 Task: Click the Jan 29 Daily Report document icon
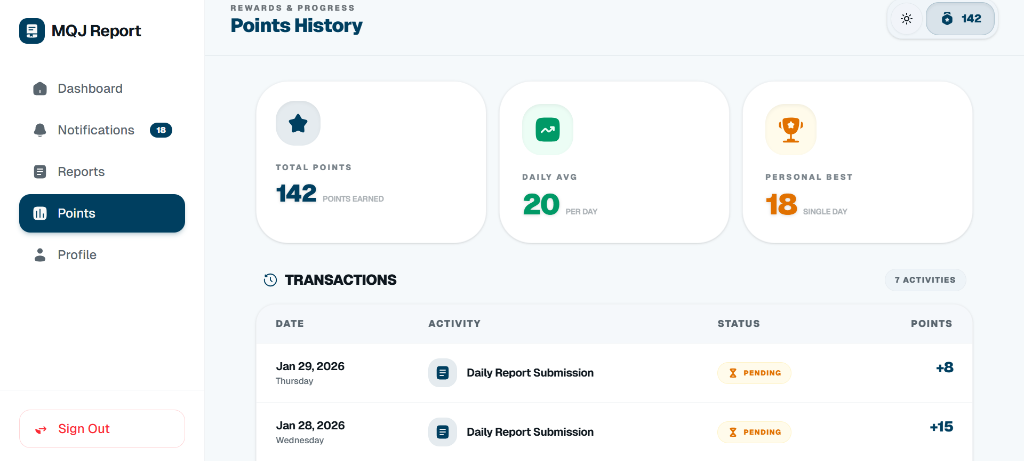pos(442,373)
